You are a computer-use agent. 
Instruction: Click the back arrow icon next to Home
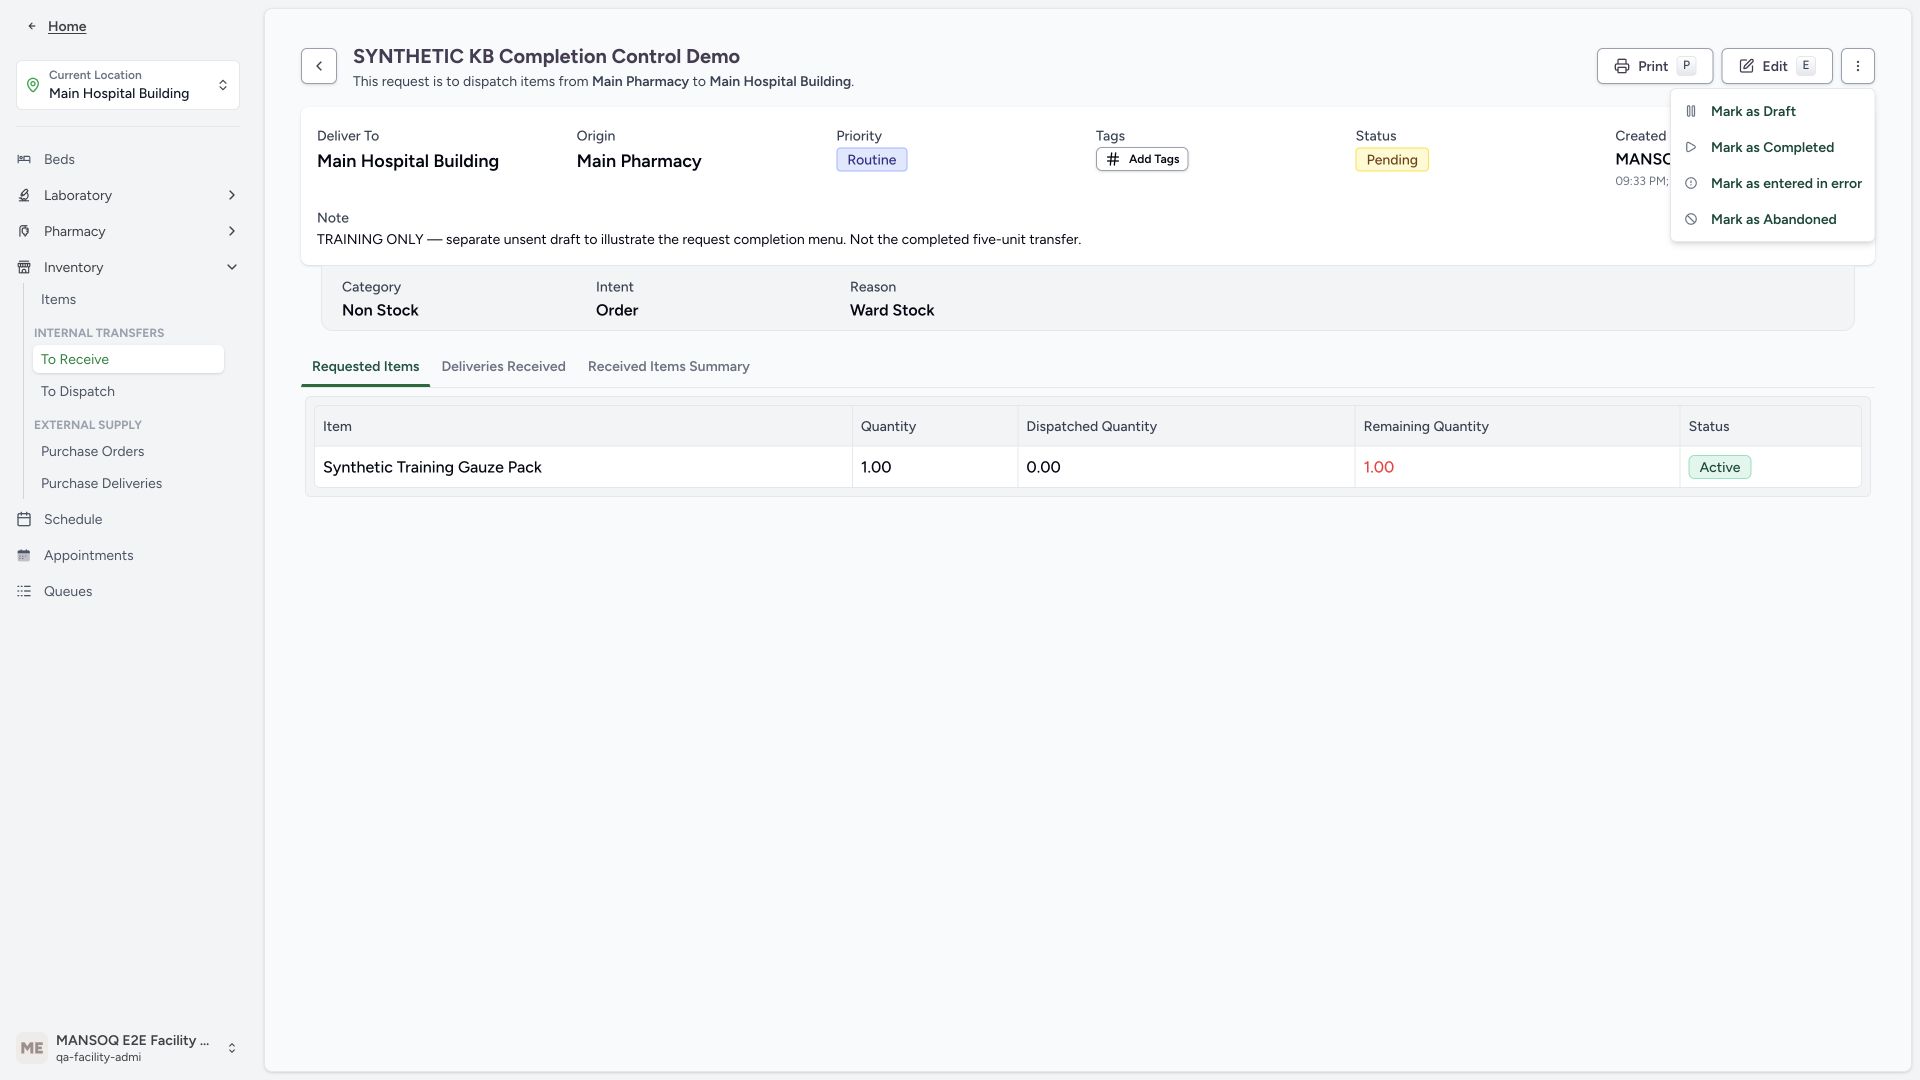pos(32,27)
